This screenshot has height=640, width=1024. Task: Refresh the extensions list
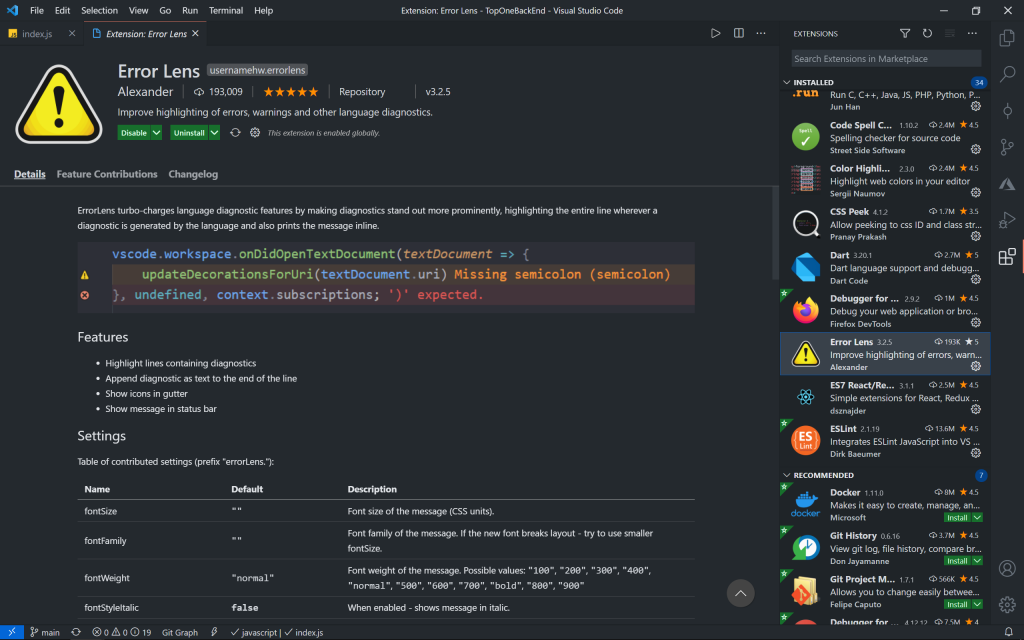927,33
